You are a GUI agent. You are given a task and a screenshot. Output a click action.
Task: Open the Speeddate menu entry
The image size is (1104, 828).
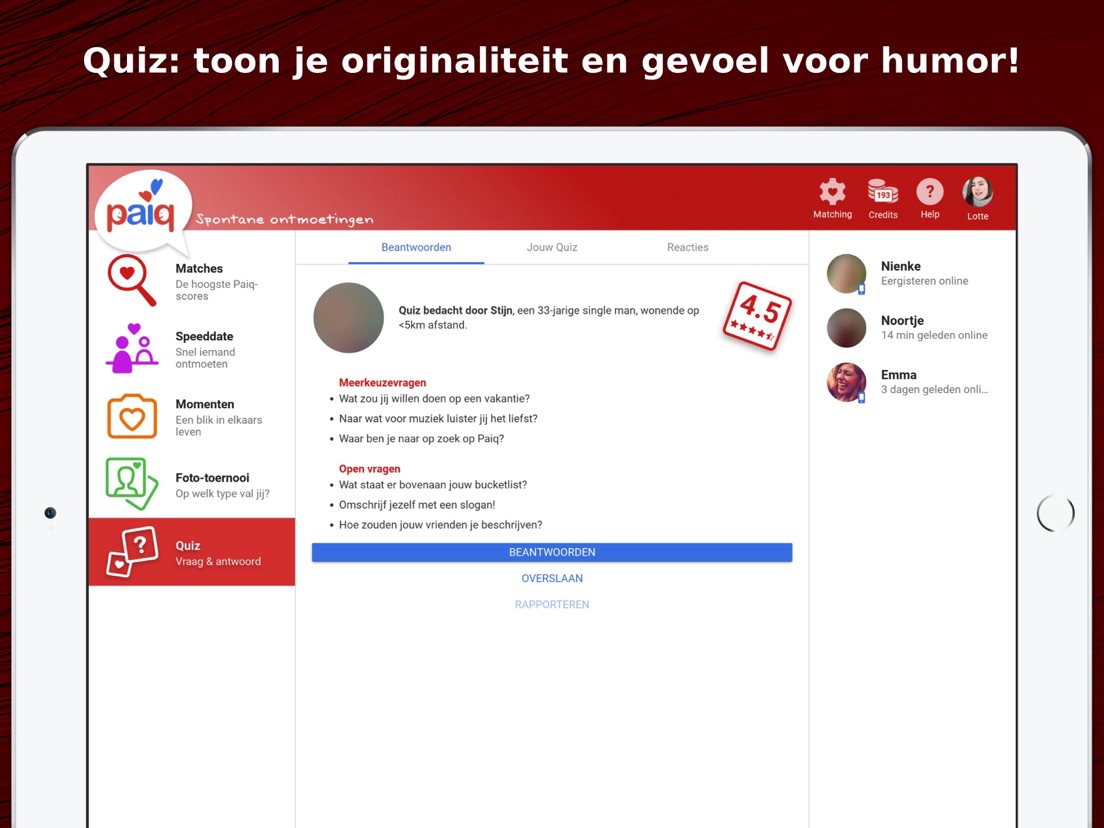click(192, 349)
